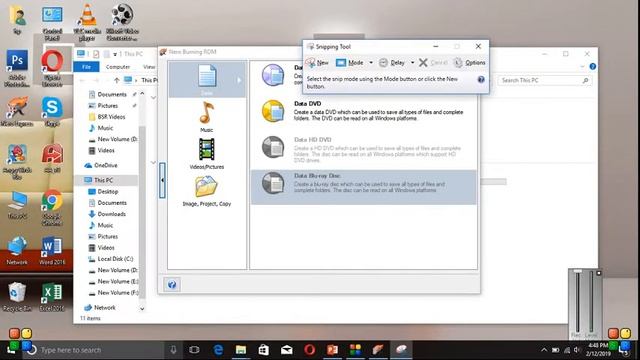This screenshot has height=360, width=640.
Task: Select the Videos/Pictures category in Nero
Action: pyautogui.click(x=207, y=153)
